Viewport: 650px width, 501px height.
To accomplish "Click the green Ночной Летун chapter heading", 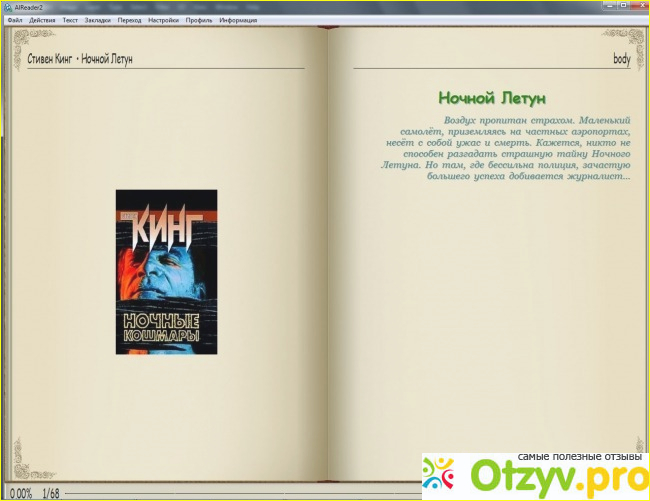I will [x=491, y=98].
